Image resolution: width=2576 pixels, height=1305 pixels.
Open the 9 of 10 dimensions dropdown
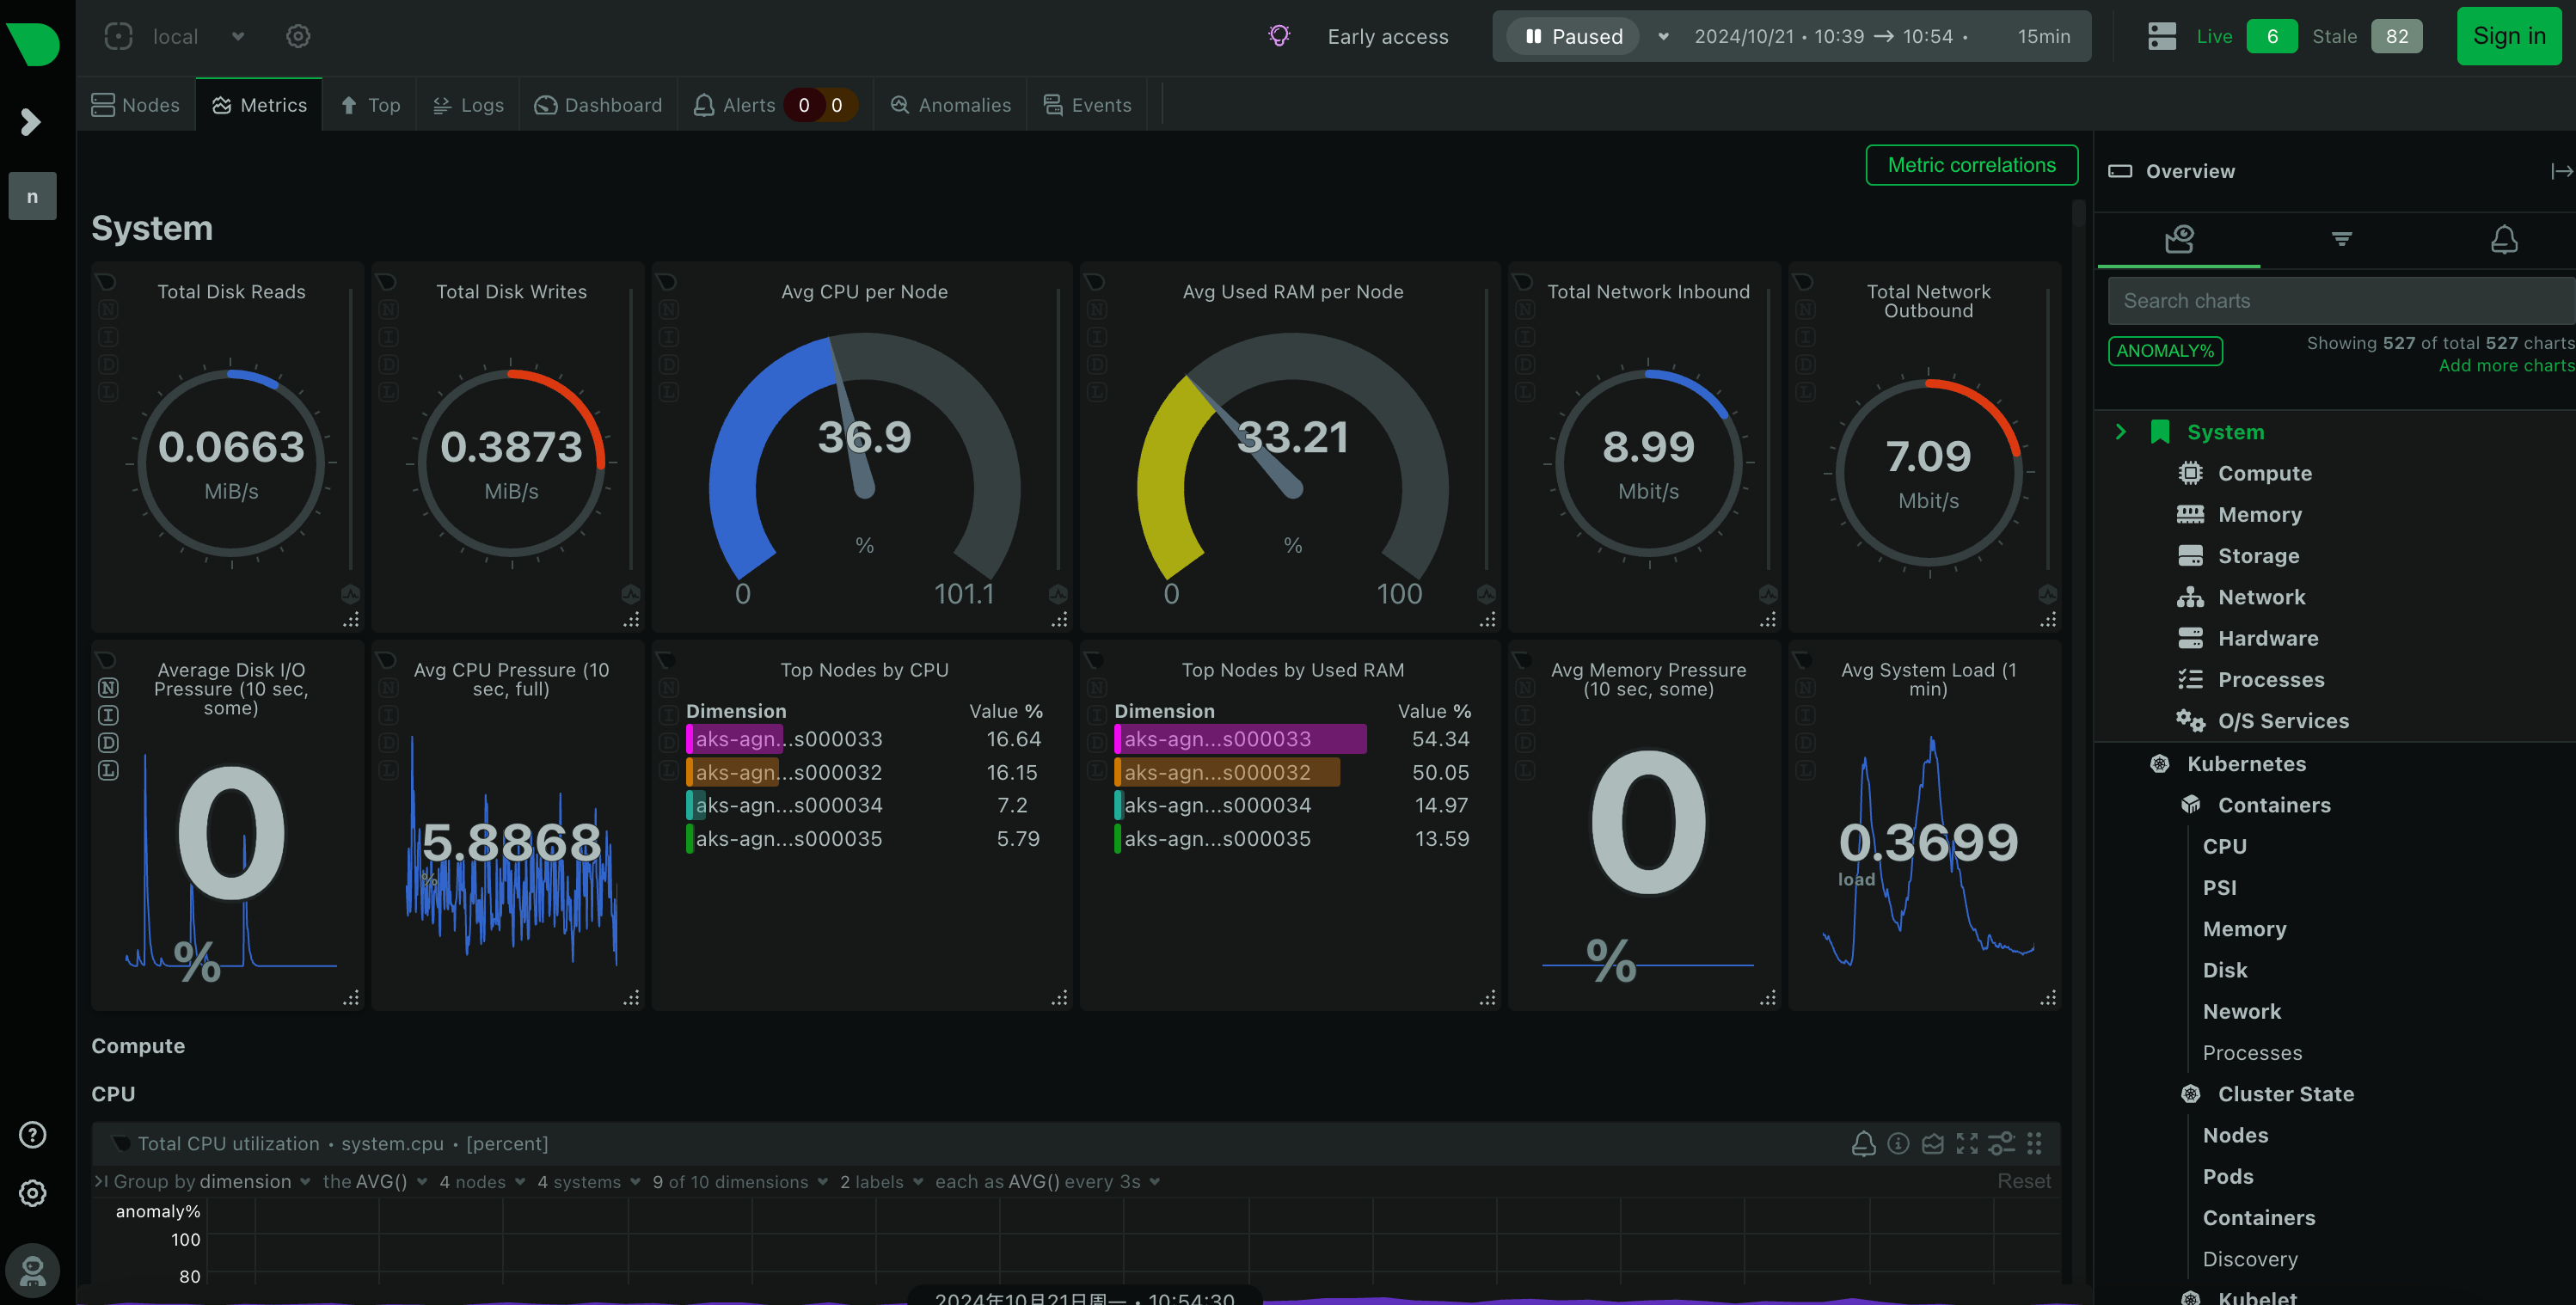(740, 1181)
